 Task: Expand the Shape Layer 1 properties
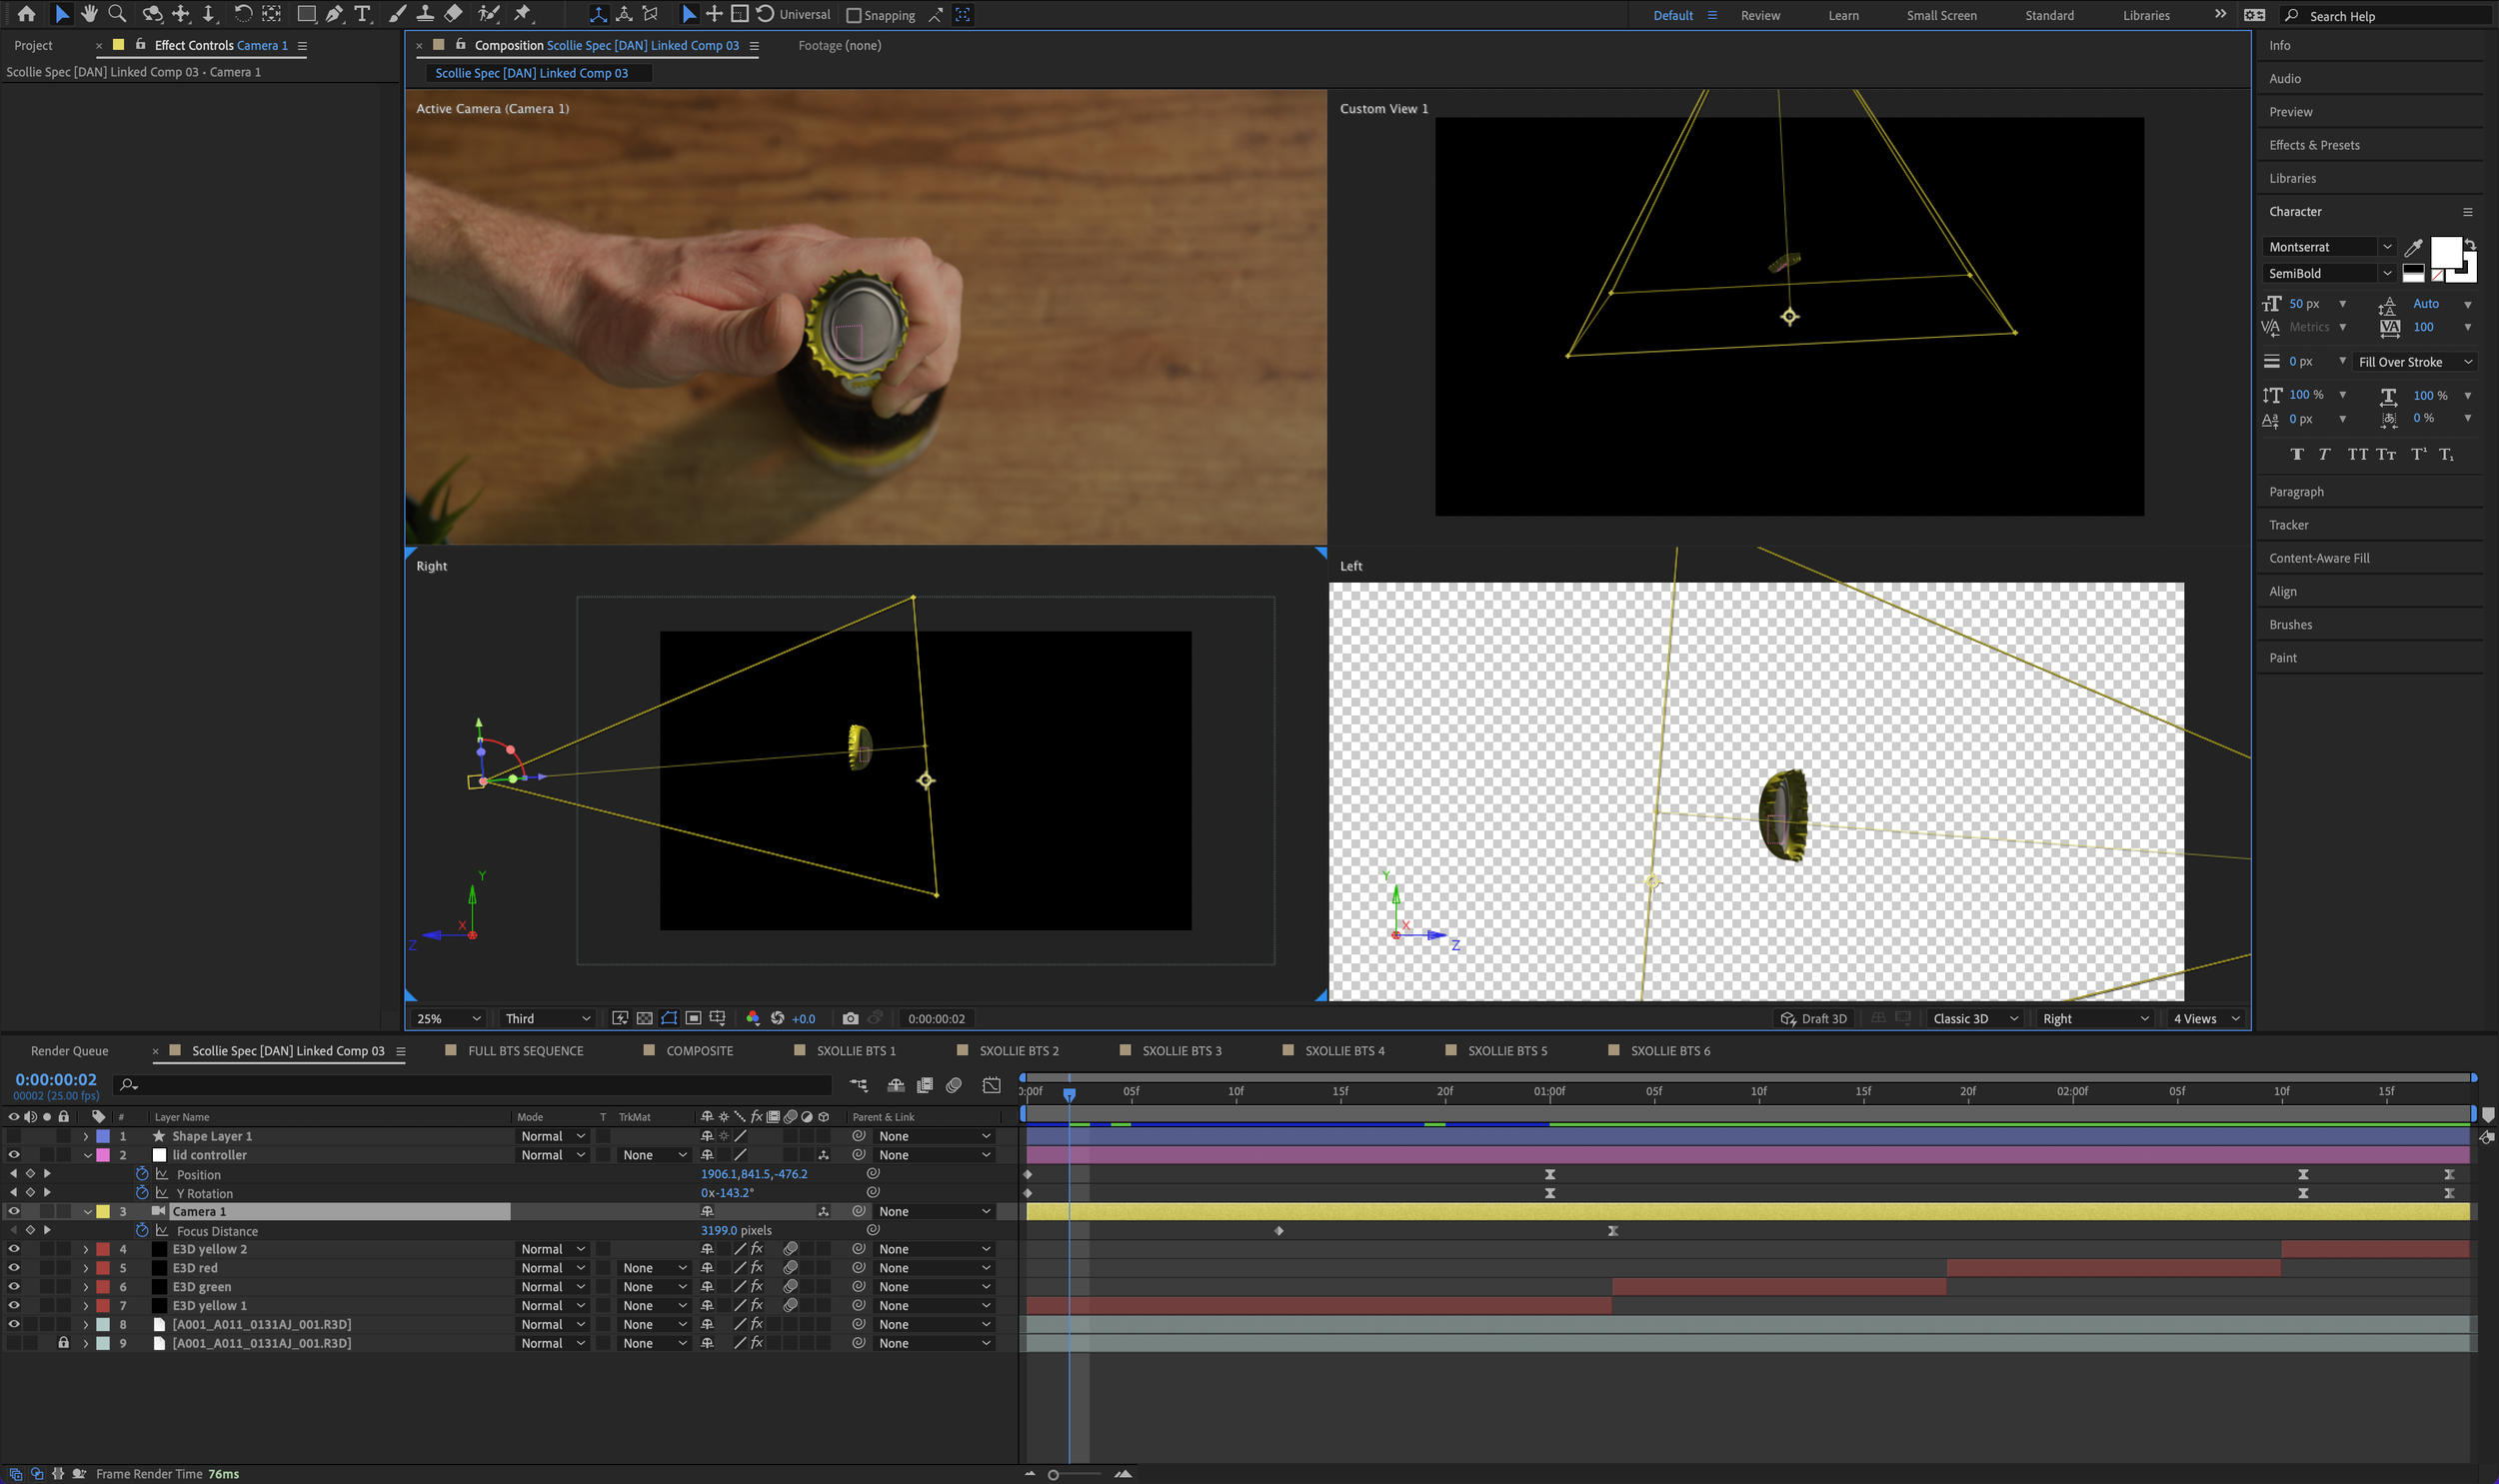coord(86,1136)
